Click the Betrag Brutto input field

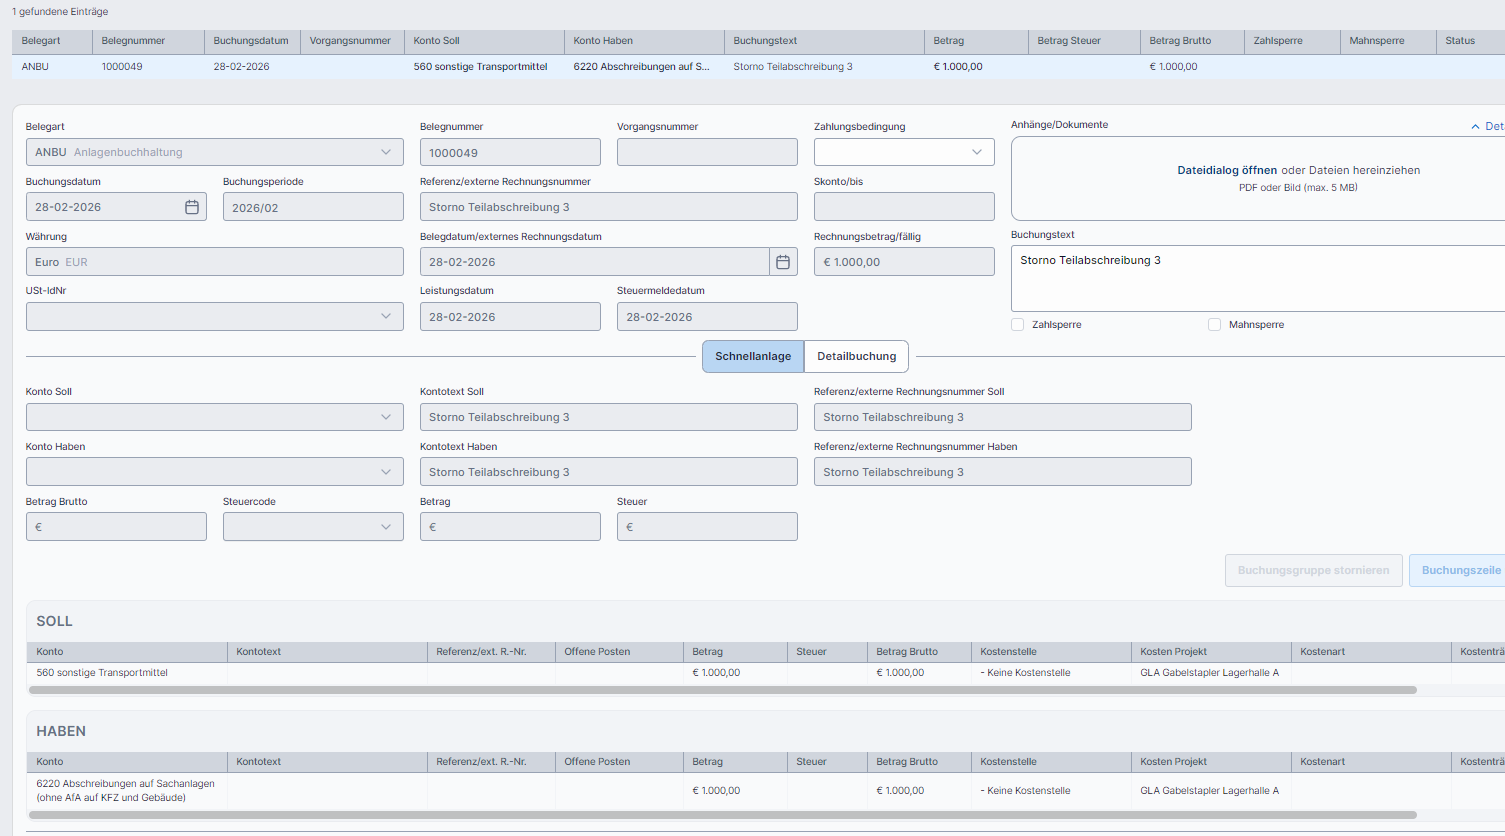tap(116, 527)
